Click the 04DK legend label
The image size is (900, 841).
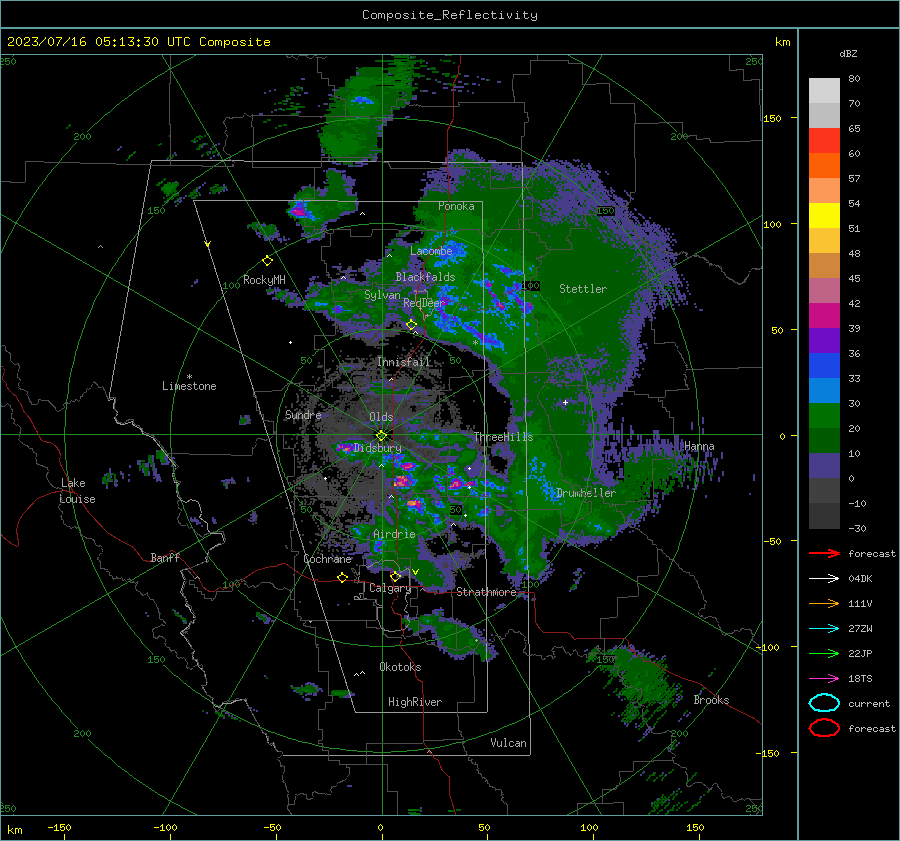coord(860,578)
